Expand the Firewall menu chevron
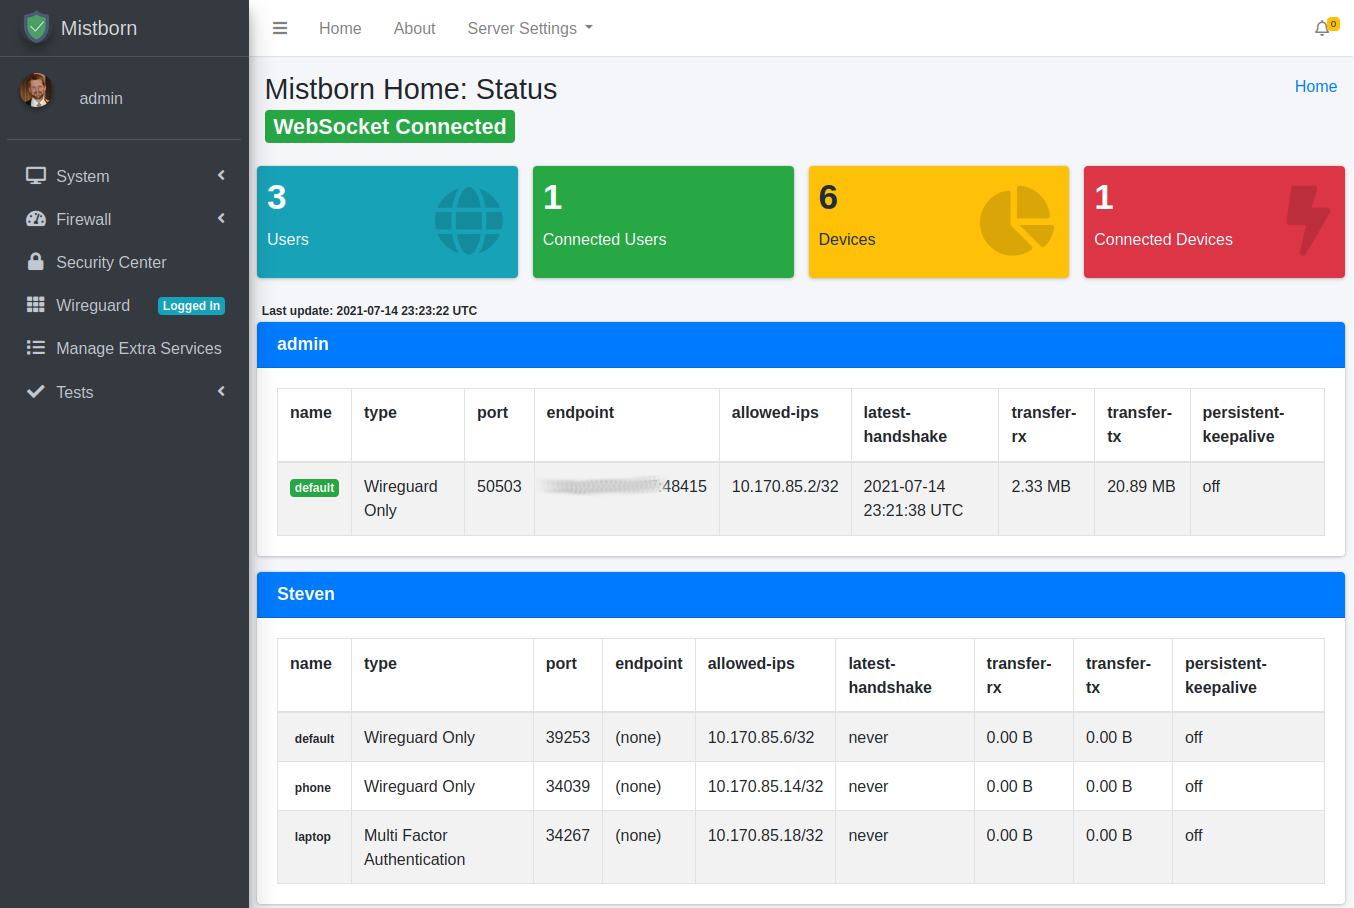Image resolution: width=1354 pixels, height=908 pixels. point(221,219)
